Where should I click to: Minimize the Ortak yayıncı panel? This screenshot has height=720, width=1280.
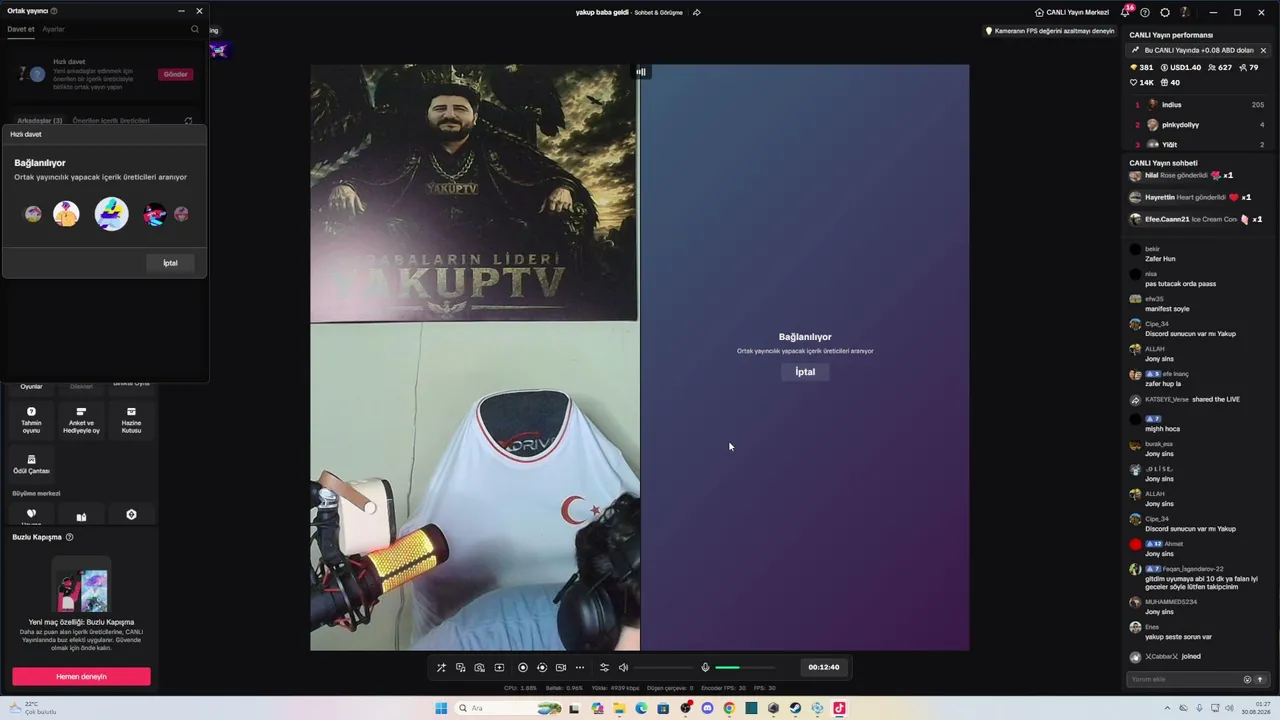tap(181, 11)
